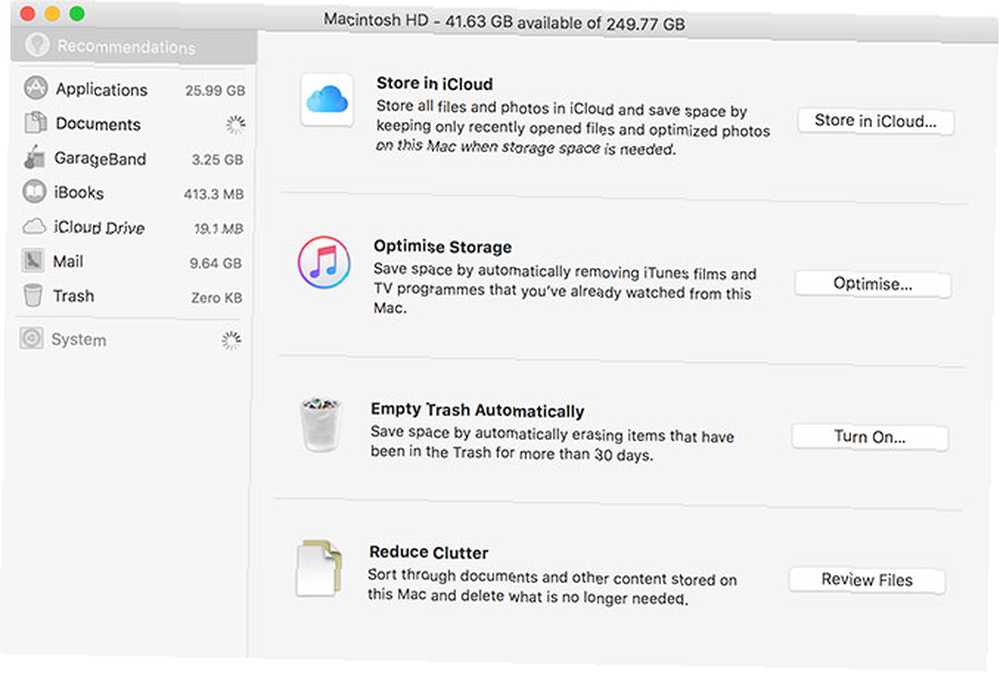The height and width of the screenshot is (674, 1000).
Task: Click the GarageBand guitar icon
Action: pos(34,158)
